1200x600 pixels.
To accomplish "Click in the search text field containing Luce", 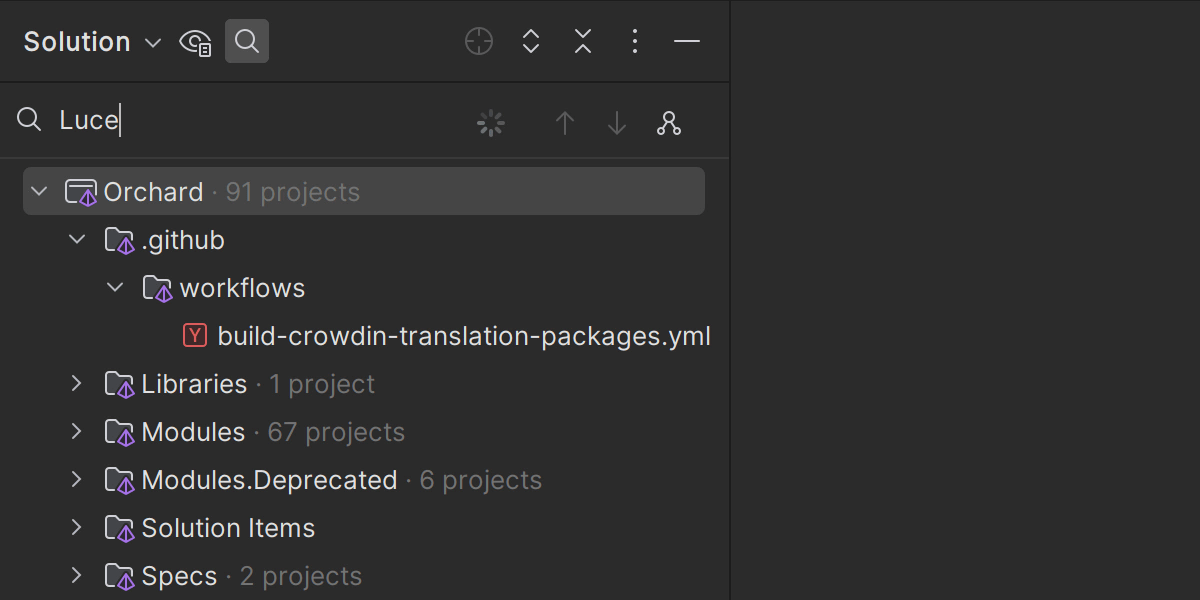I will 280,121.
